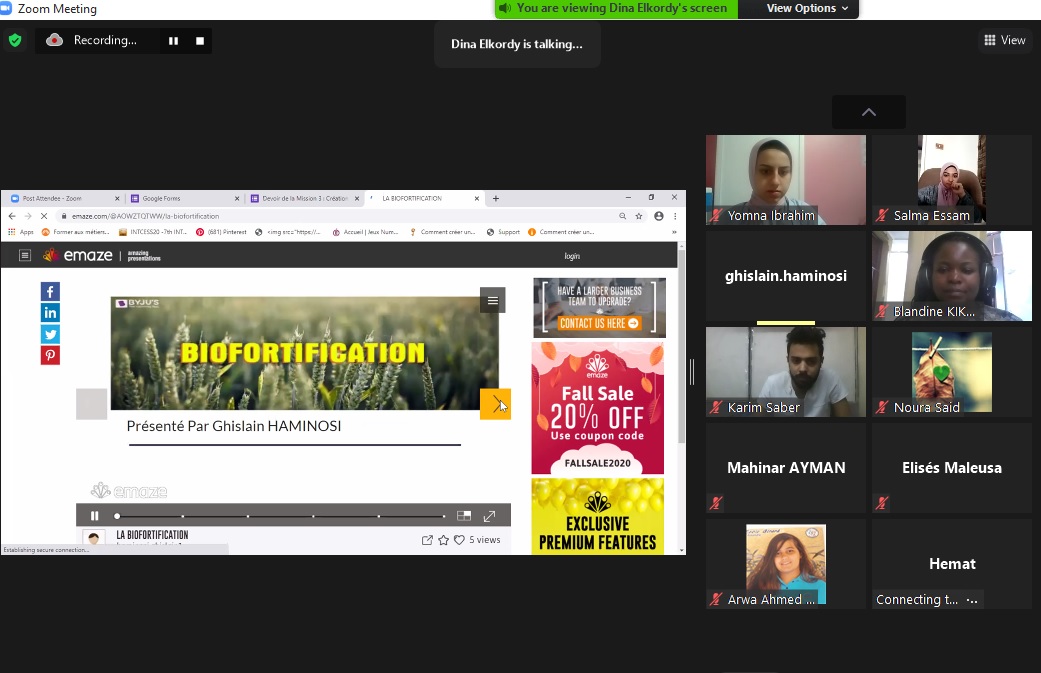Click the presentation progress slider track
Image resolution: width=1041 pixels, height=673 pixels.
[x=280, y=516]
